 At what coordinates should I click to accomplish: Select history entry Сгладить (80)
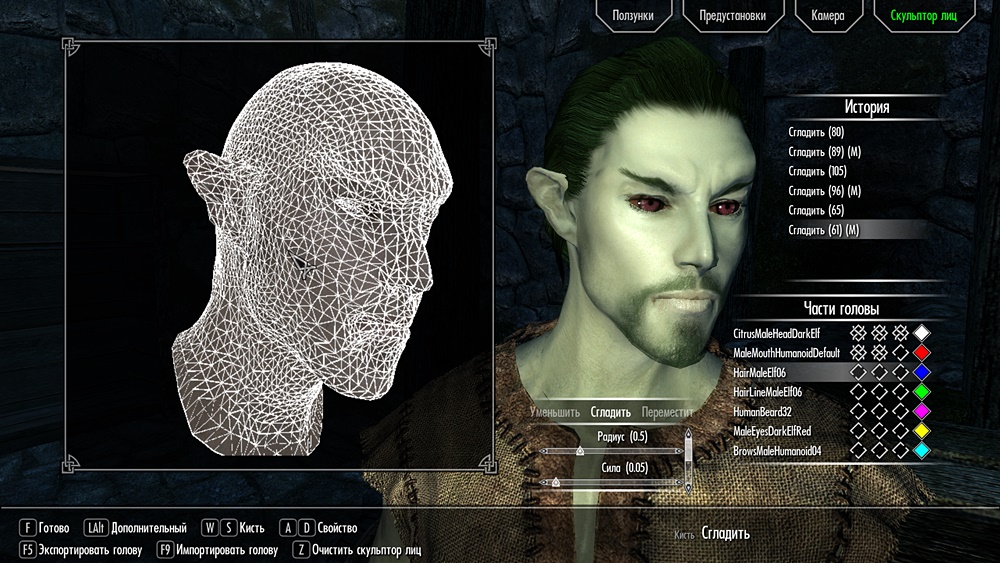pos(816,132)
